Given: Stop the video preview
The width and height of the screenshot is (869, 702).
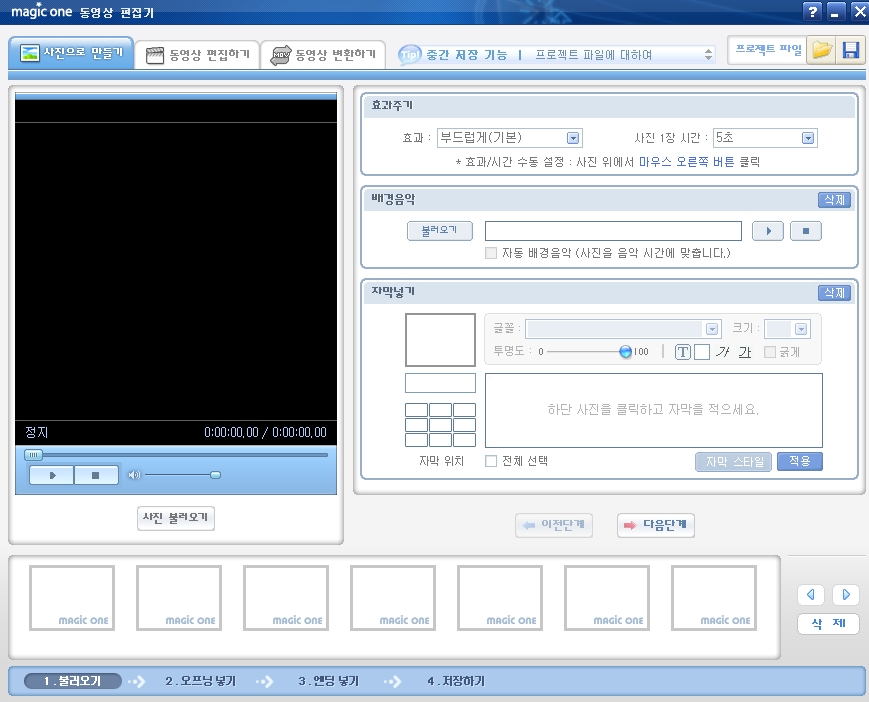Looking at the screenshot, I should pos(96,475).
